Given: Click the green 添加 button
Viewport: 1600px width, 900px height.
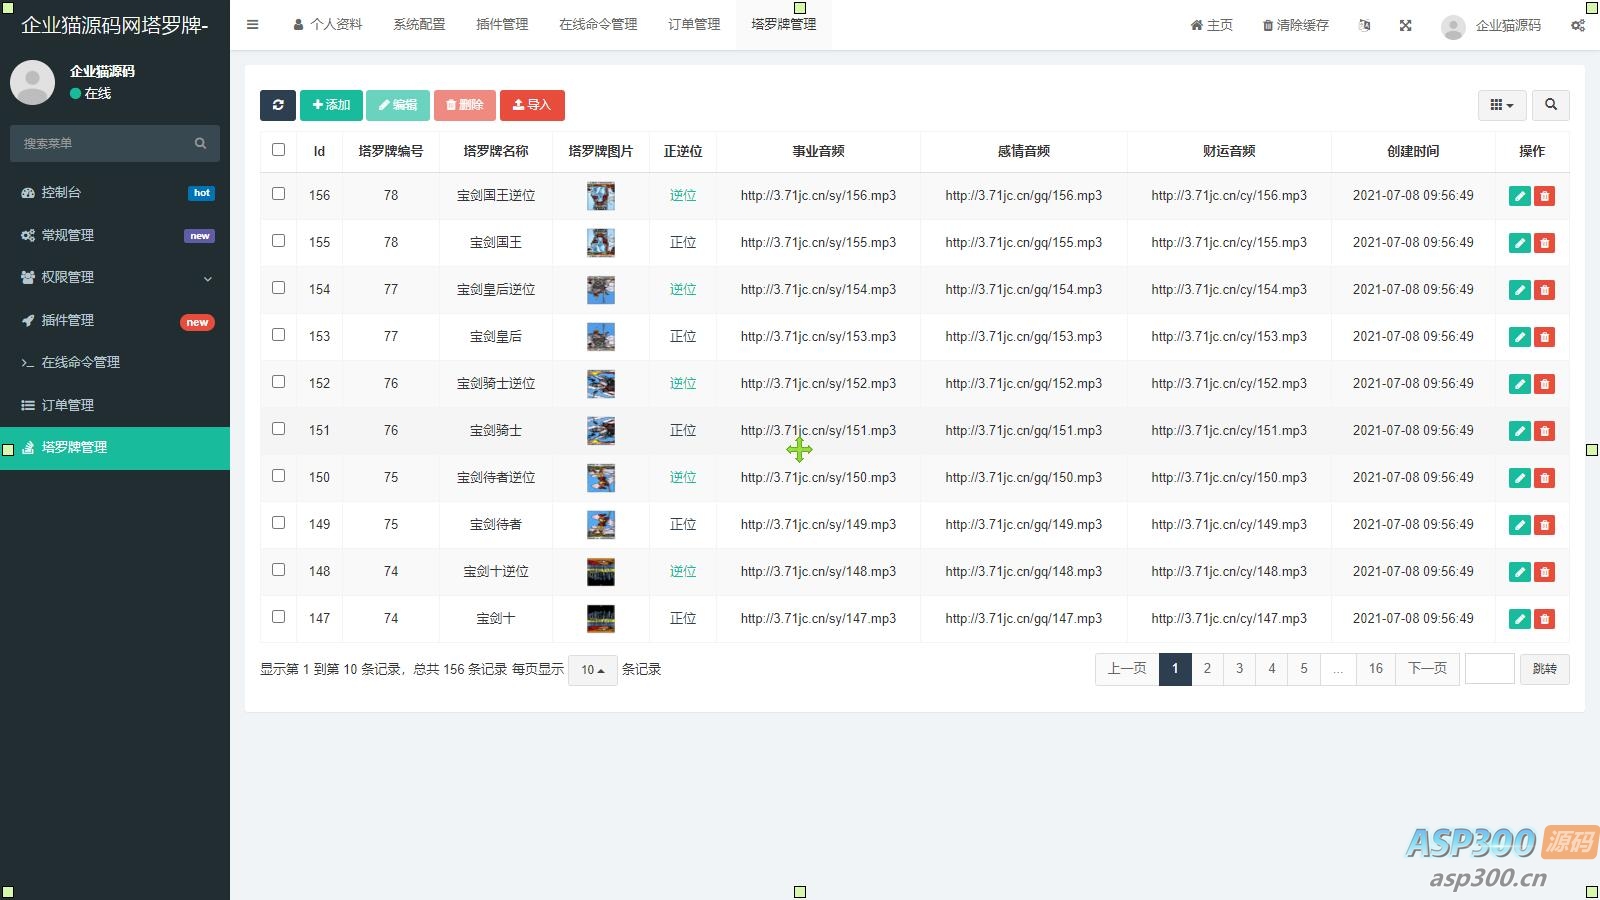Looking at the screenshot, I should [x=331, y=105].
